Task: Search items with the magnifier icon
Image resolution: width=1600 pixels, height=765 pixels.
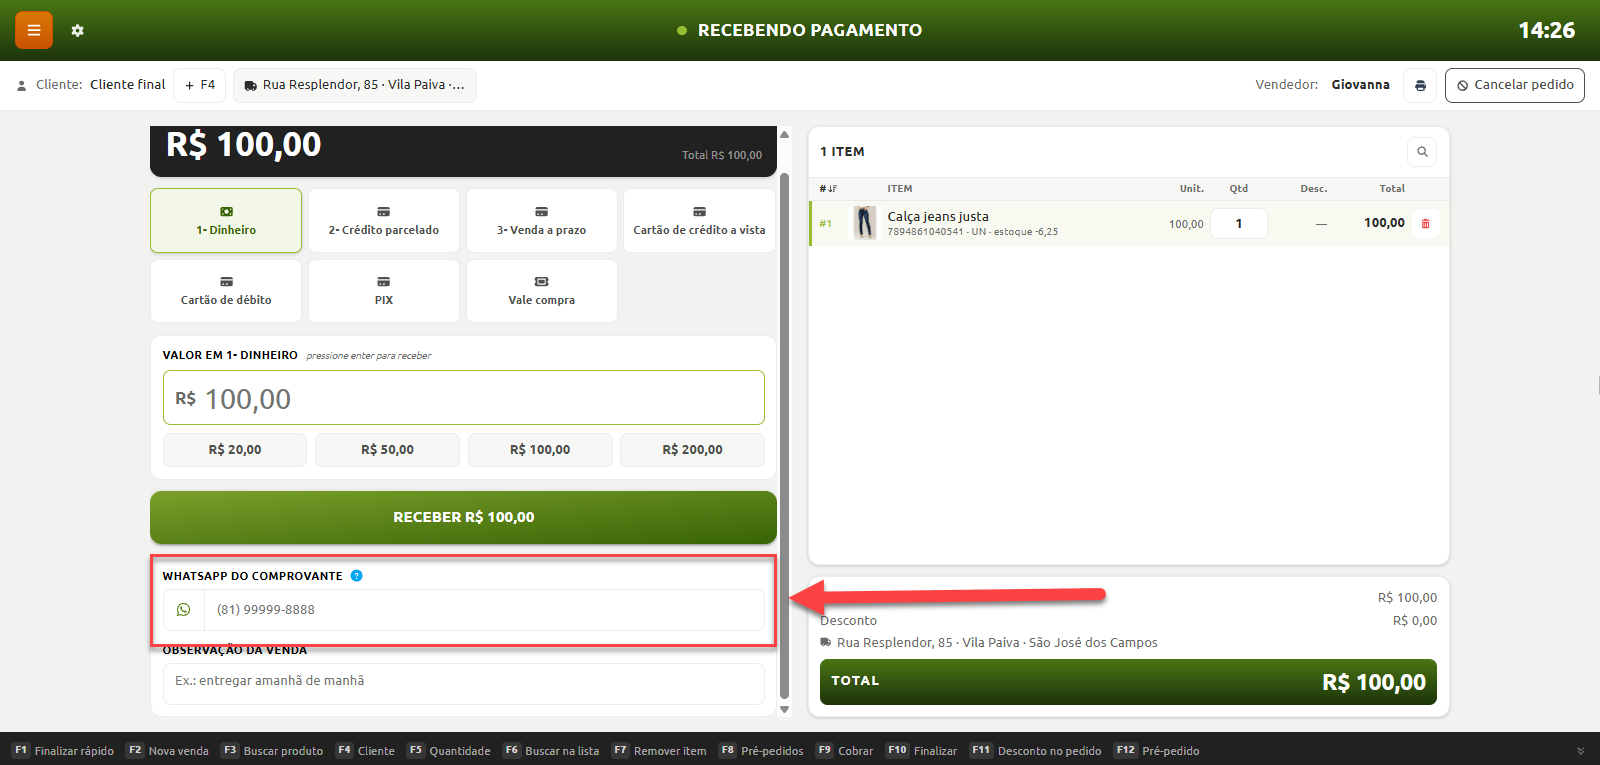Action: pos(1422,152)
